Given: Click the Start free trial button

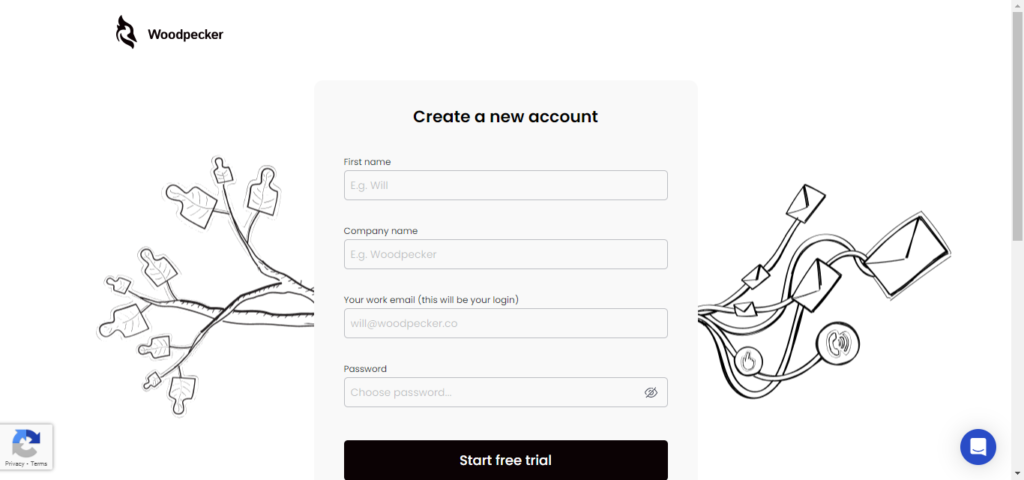Looking at the screenshot, I should click(505, 460).
